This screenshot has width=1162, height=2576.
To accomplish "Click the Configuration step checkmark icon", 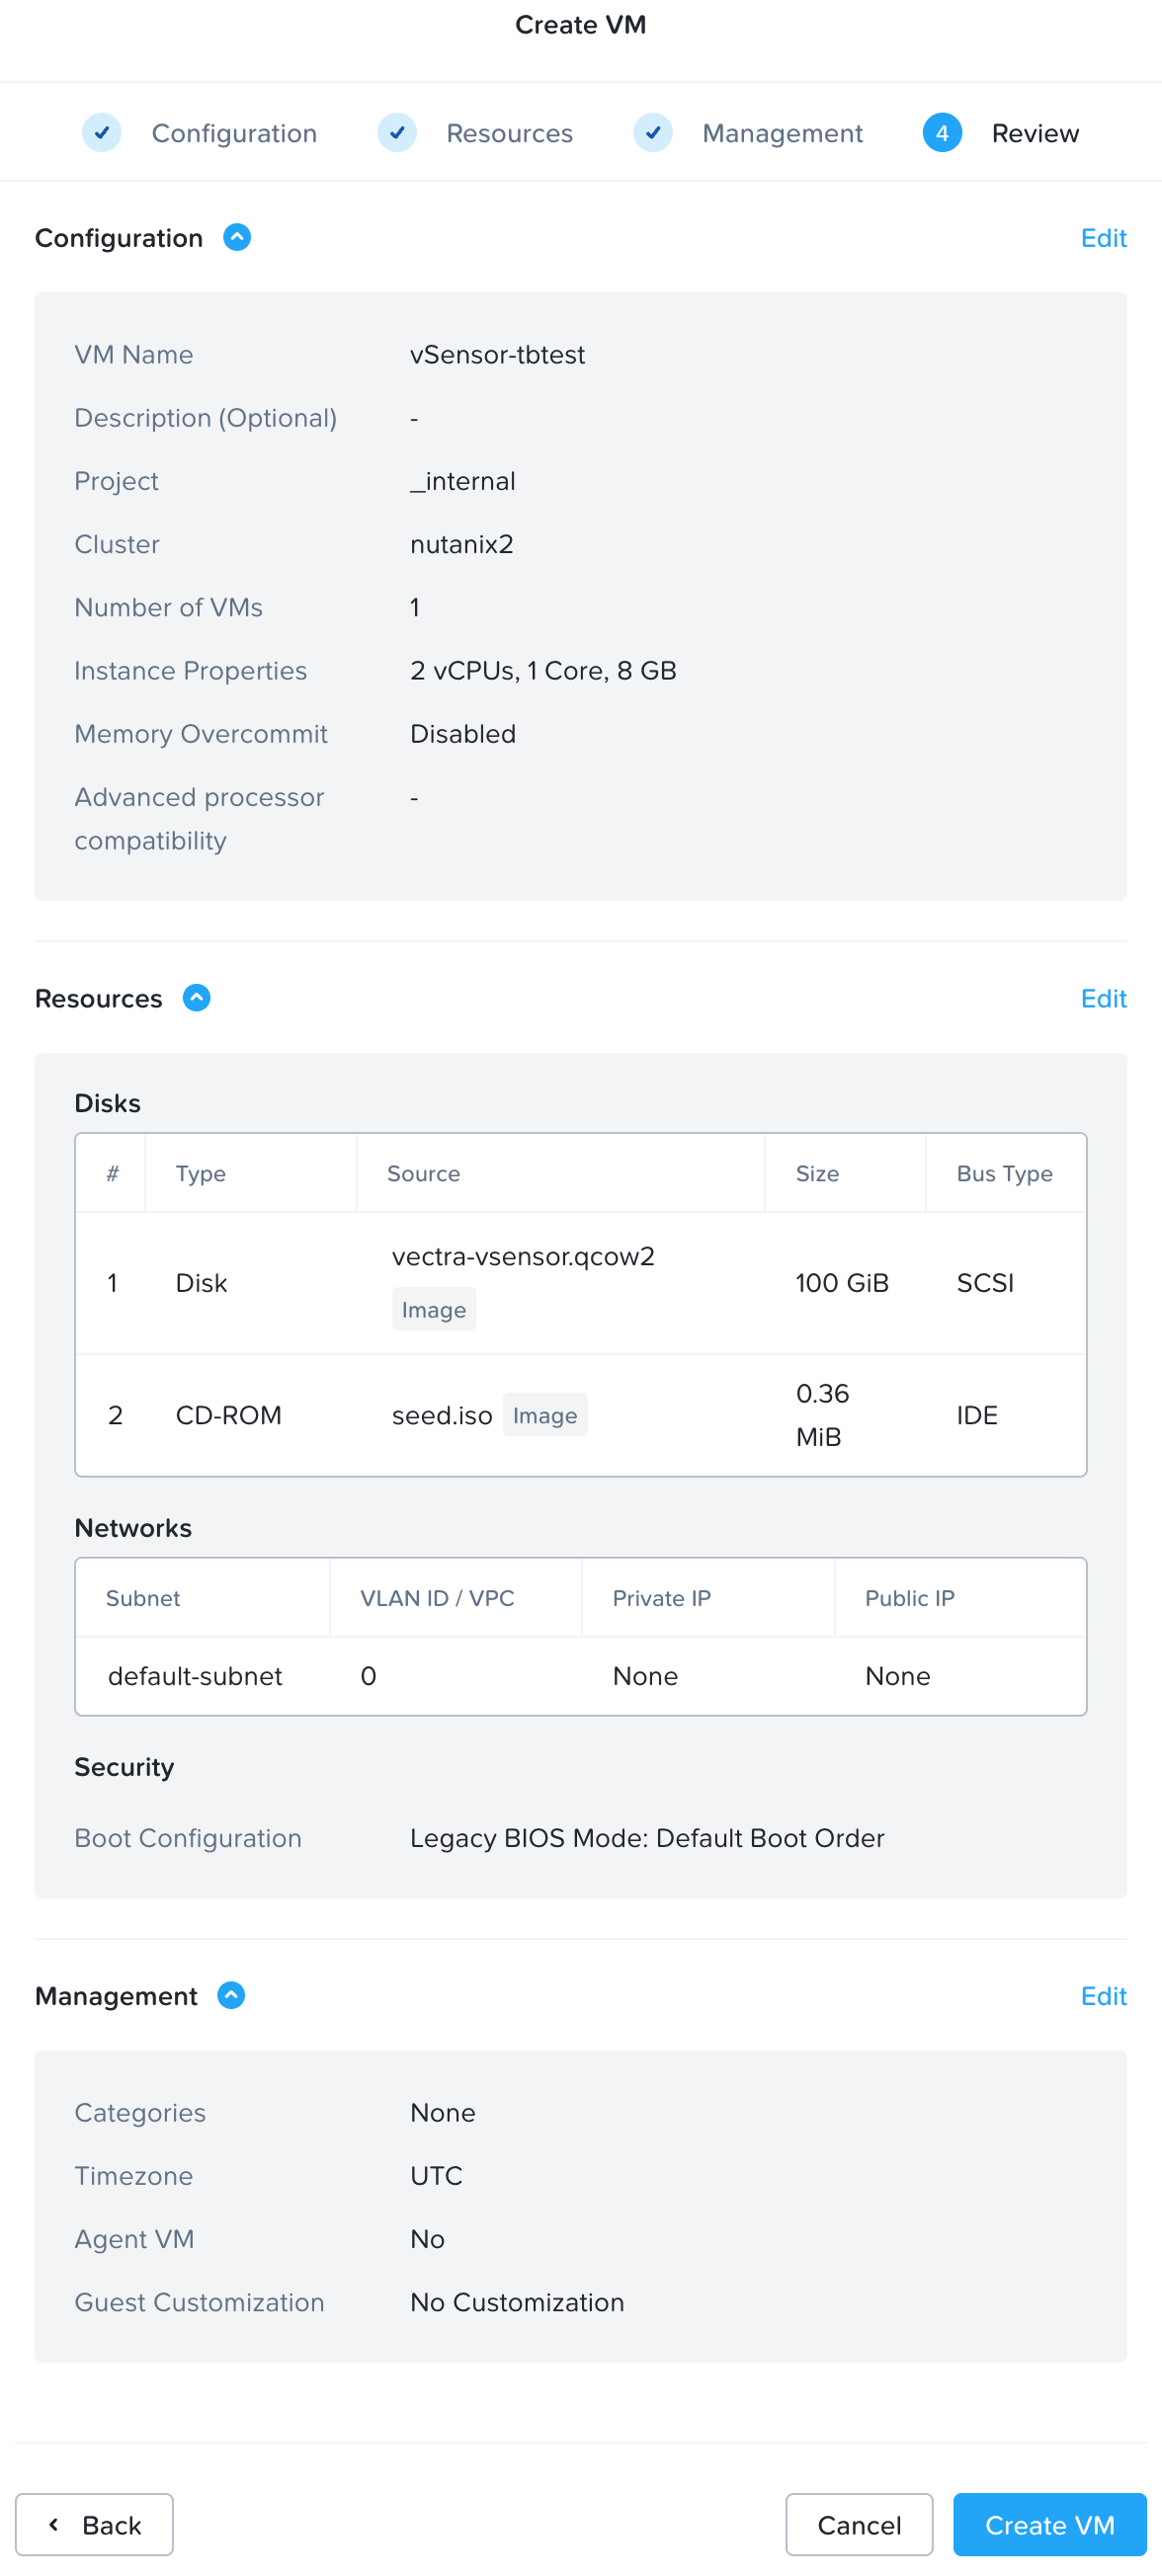I will click(102, 133).
